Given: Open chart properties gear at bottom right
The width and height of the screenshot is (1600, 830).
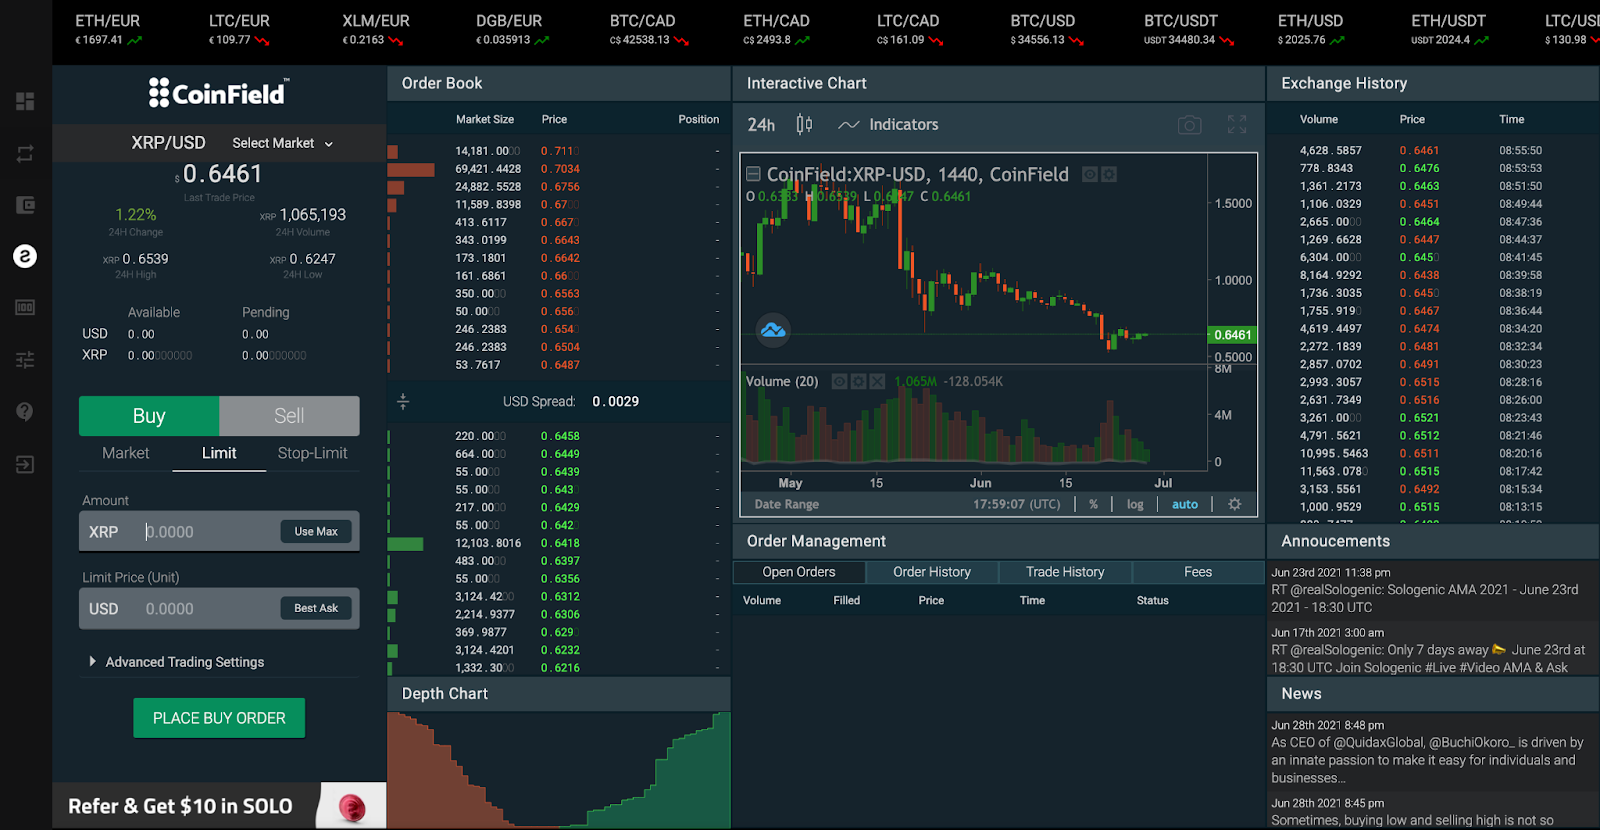Looking at the screenshot, I should pos(1235,504).
